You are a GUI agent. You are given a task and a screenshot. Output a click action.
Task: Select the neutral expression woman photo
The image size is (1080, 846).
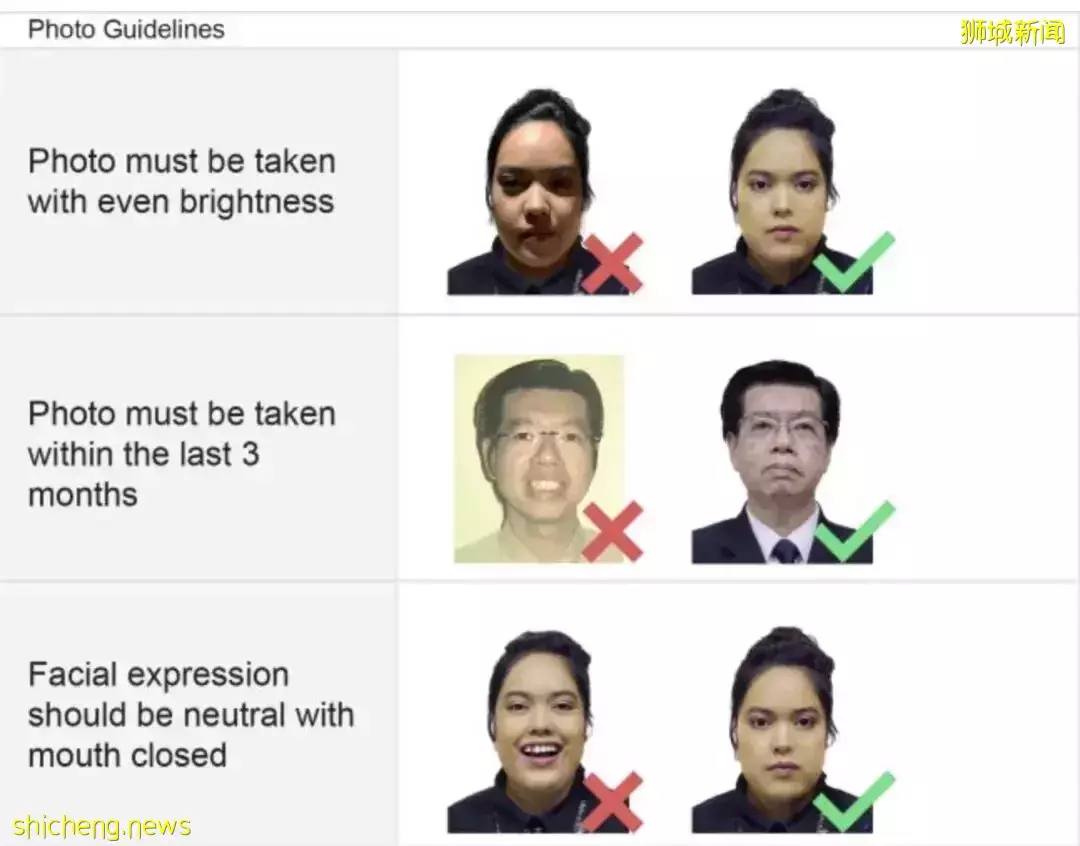click(x=782, y=730)
